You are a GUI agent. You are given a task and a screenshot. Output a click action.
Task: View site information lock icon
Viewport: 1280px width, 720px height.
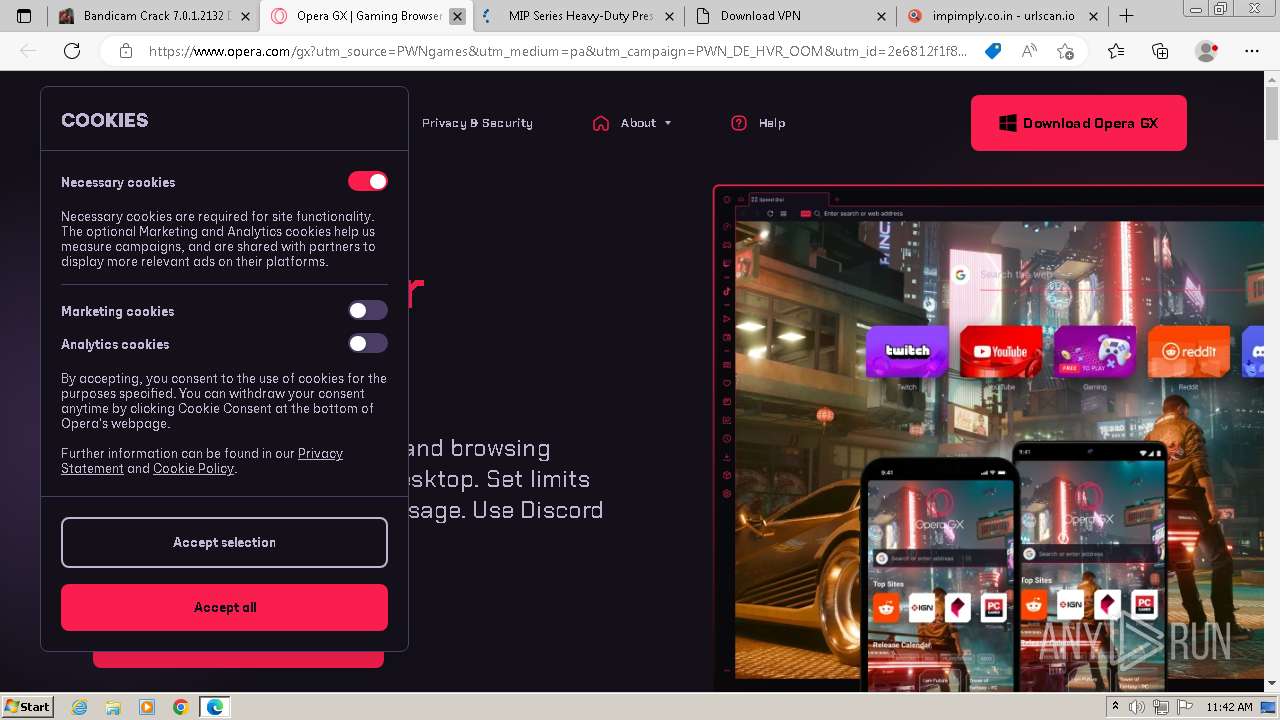125,51
